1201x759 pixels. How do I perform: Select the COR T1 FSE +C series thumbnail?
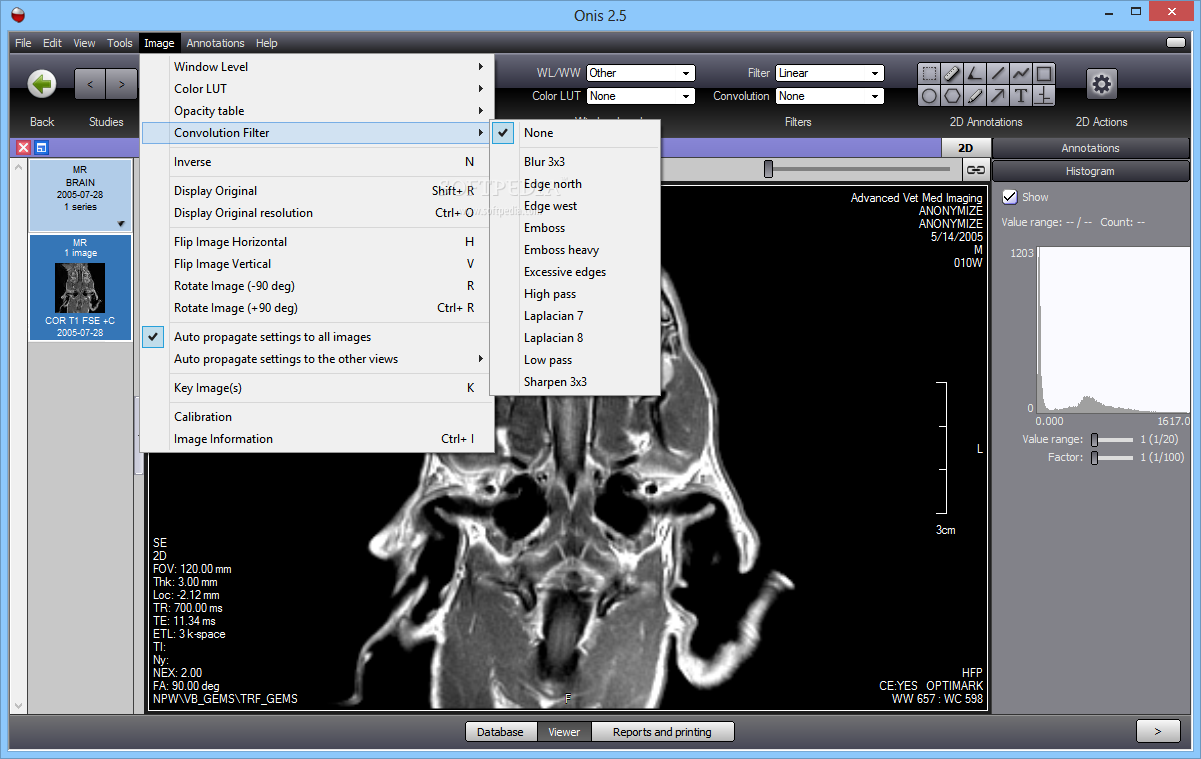tap(80, 288)
